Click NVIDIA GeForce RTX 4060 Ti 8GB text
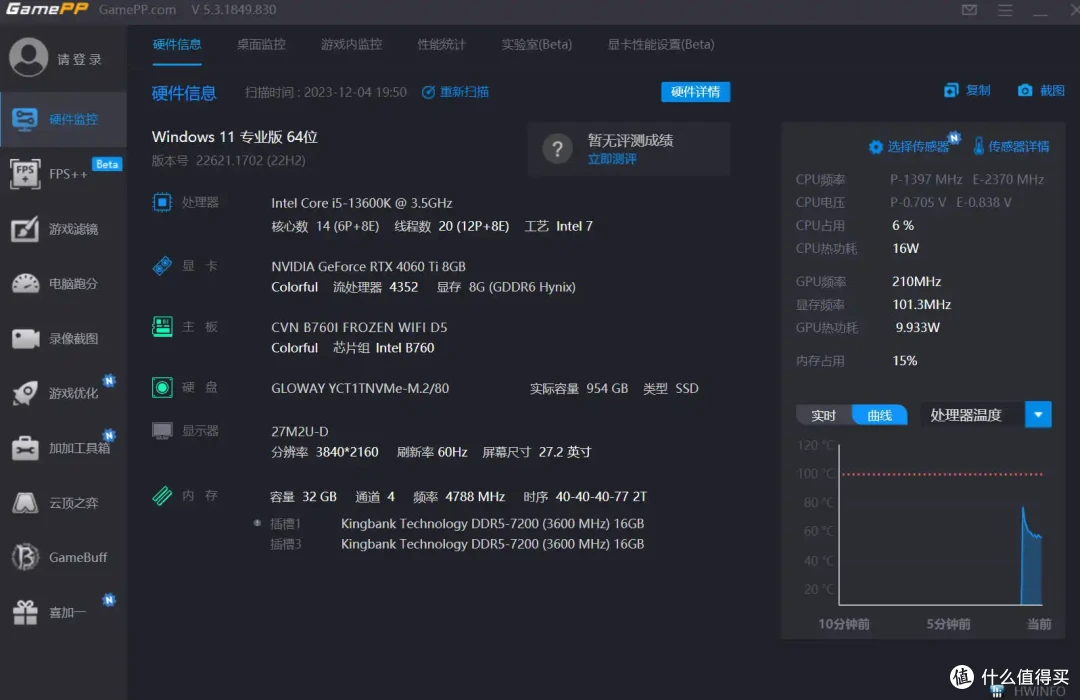Image resolution: width=1080 pixels, height=700 pixels. (x=368, y=266)
